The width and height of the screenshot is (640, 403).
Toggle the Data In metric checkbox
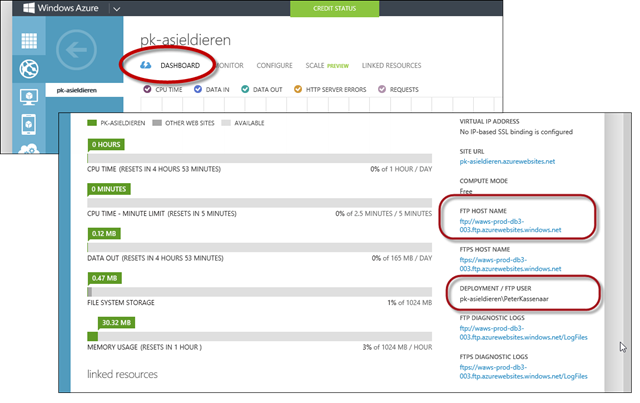198,89
